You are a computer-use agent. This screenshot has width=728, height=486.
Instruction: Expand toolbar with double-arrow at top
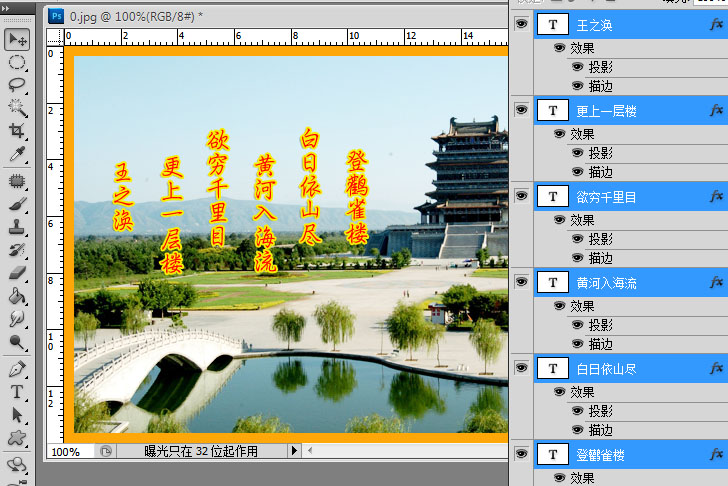(x=6, y=8)
